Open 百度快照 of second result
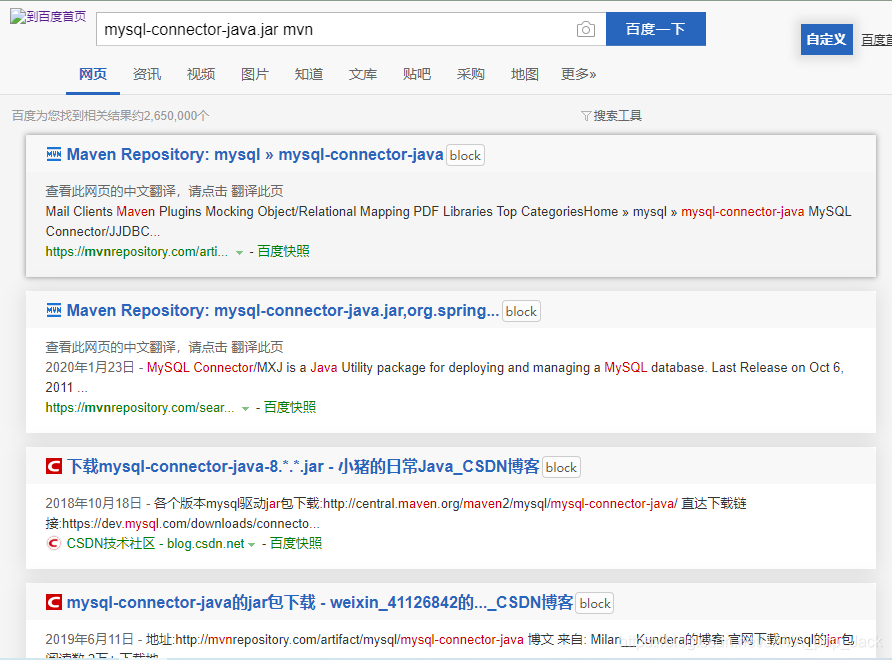This screenshot has height=660, width=892. click(x=290, y=407)
